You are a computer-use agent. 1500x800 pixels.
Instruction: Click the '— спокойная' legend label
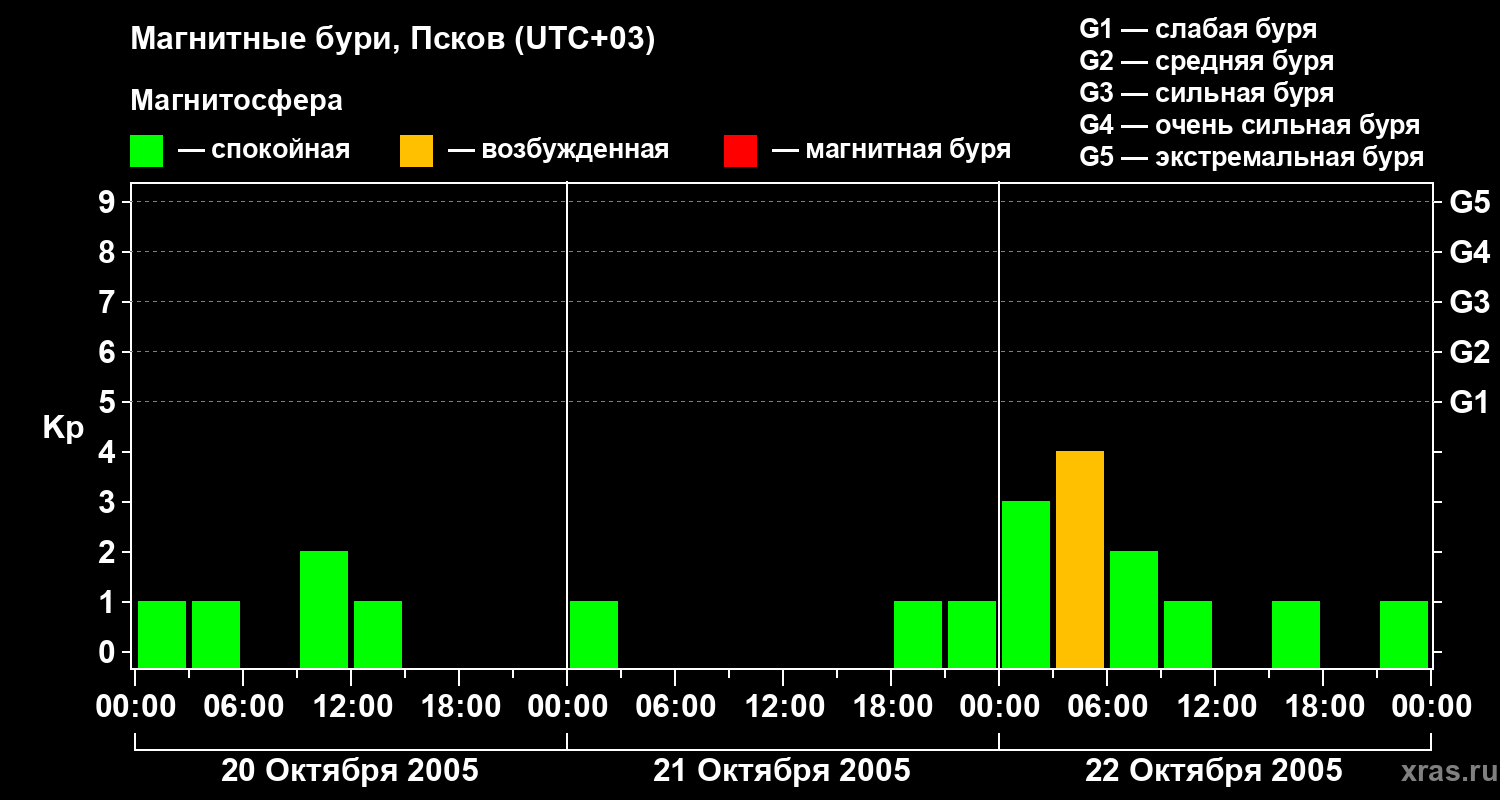[x=264, y=150]
